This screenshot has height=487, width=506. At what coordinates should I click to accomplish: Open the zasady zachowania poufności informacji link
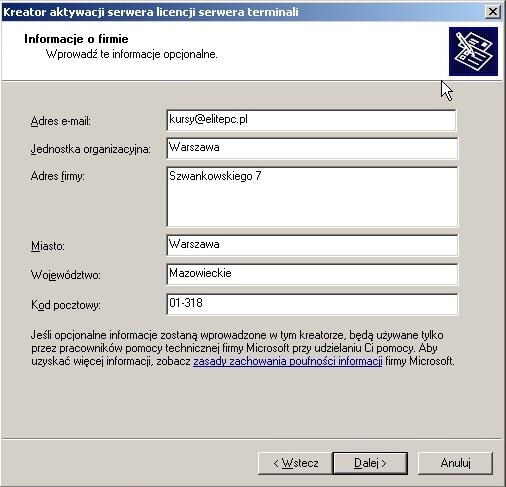[x=288, y=361]
